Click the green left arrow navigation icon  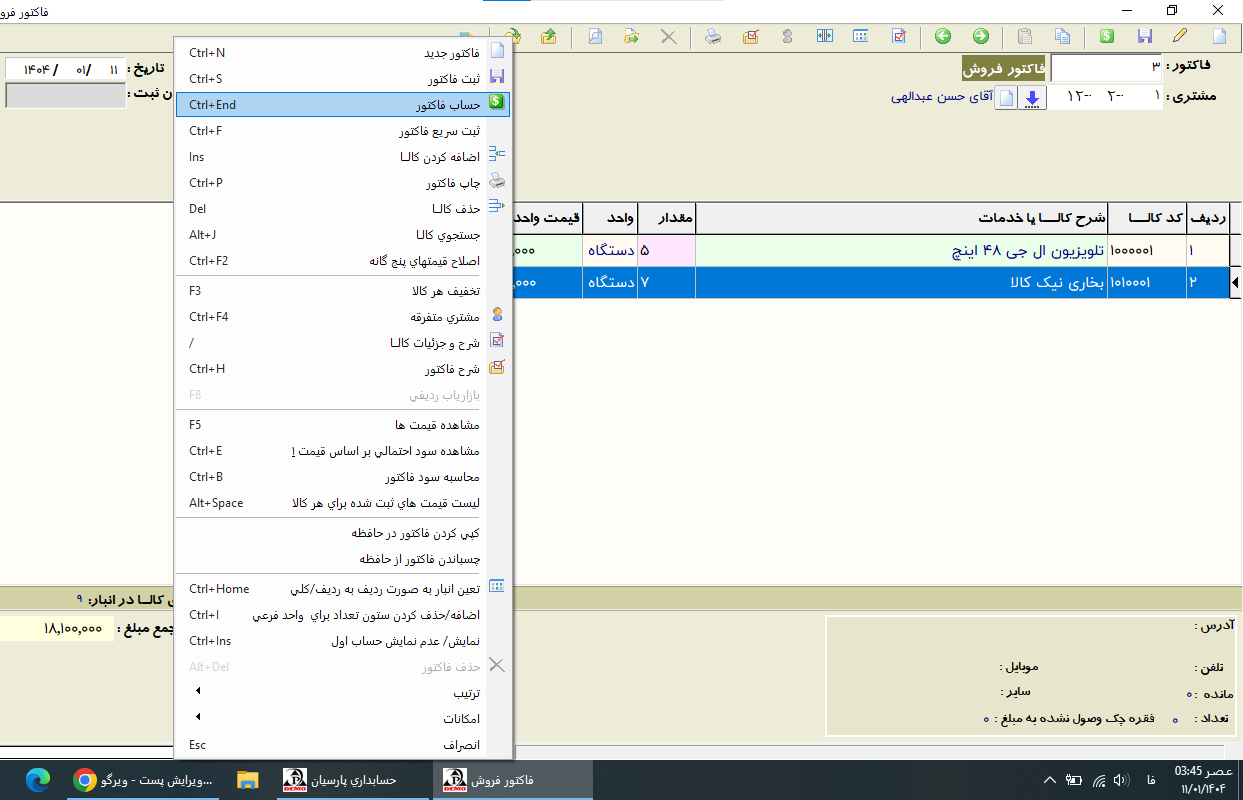click(x=943, y=37)
